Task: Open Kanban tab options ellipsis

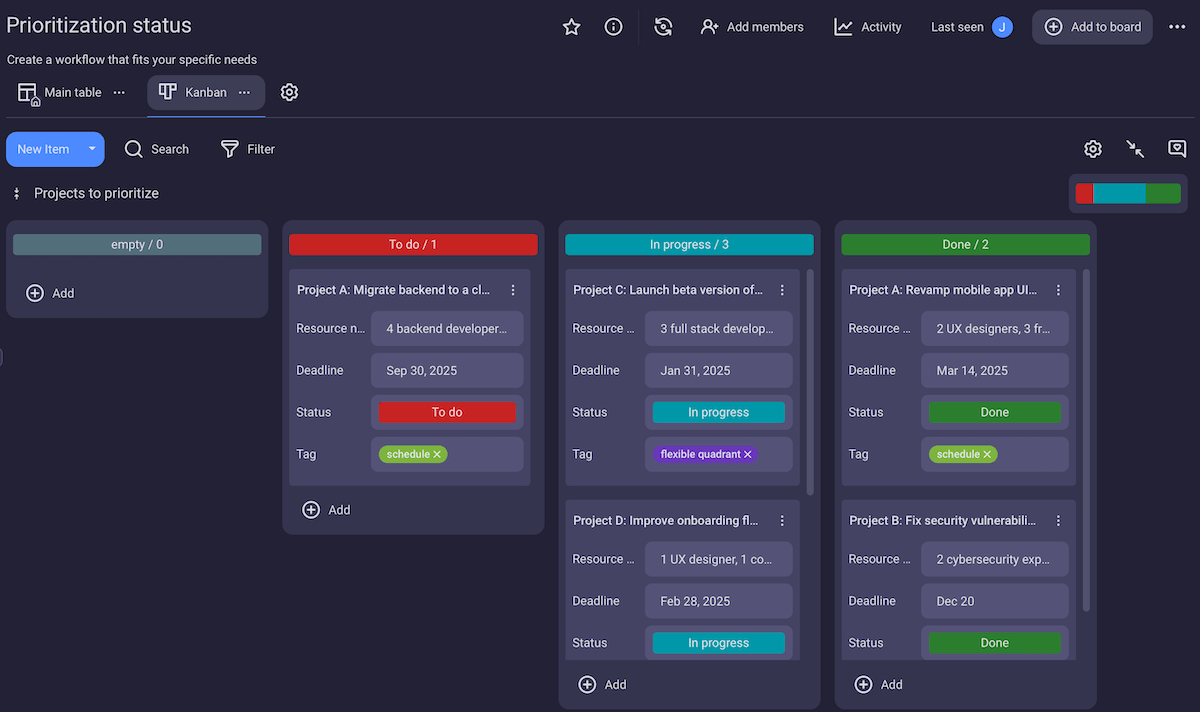Action: tap(244, 92)
